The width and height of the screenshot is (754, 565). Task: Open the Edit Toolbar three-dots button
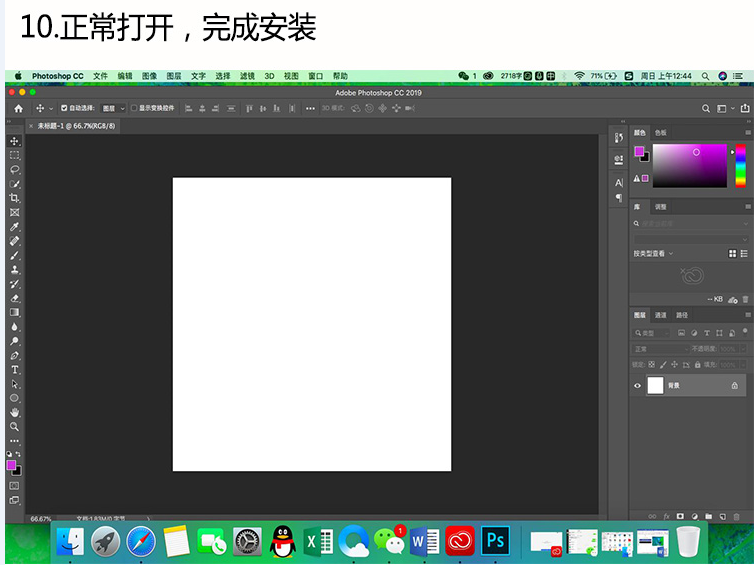[x=14, y=440]
